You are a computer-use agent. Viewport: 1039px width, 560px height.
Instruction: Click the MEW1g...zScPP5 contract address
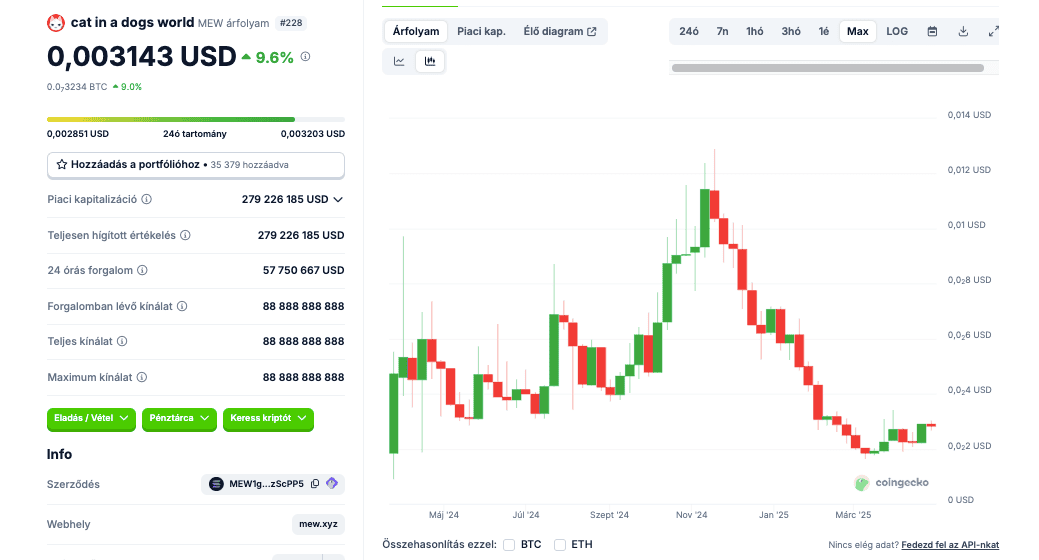[x=266, y=484]
